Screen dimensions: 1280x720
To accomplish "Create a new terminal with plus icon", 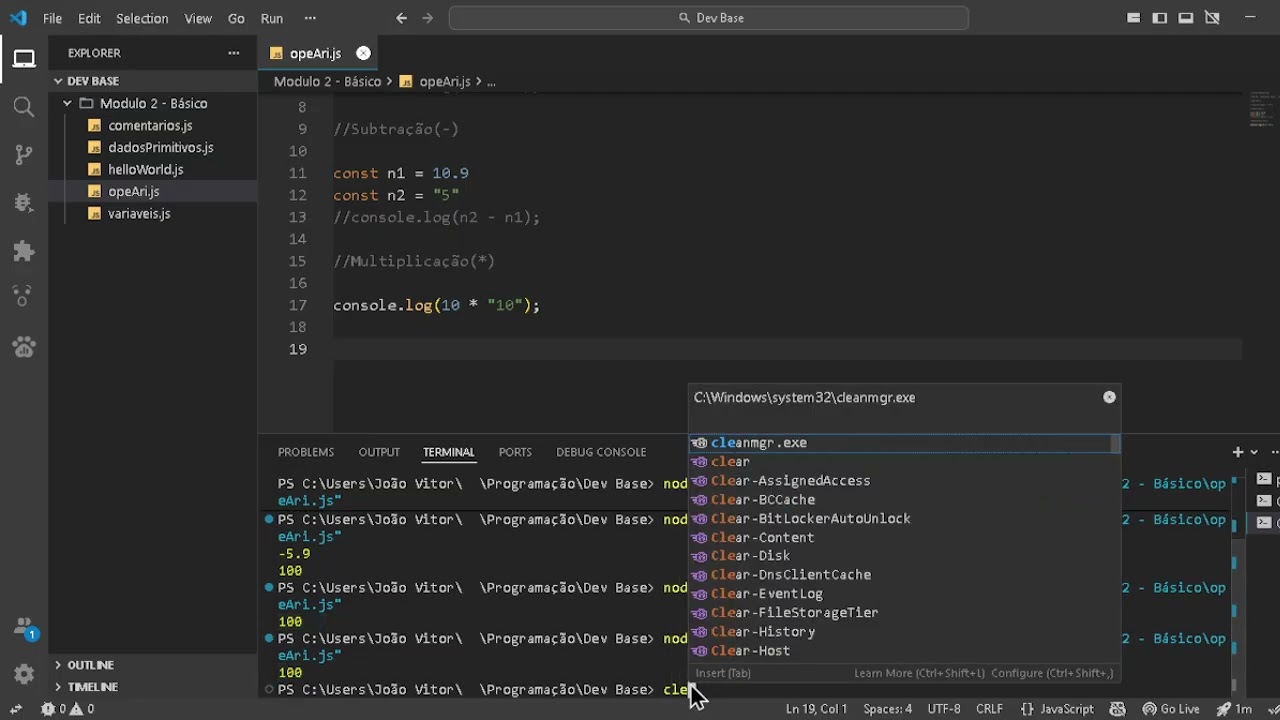I will 1237,452.
